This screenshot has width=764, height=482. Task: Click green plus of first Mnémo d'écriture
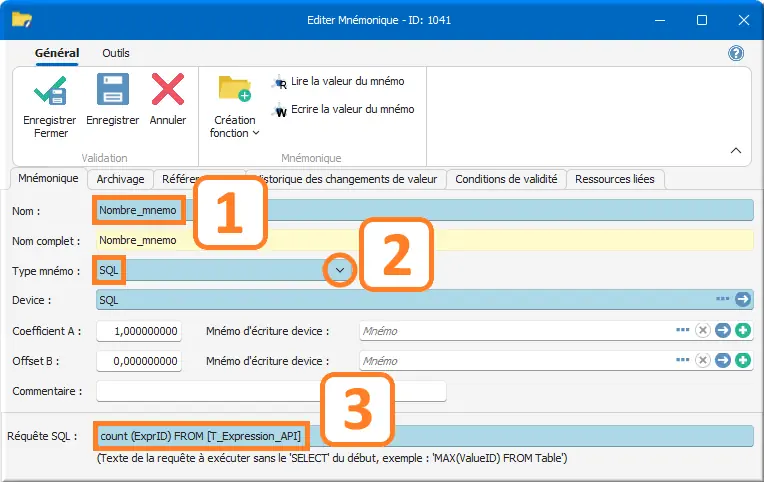click(x=743, y=330)
